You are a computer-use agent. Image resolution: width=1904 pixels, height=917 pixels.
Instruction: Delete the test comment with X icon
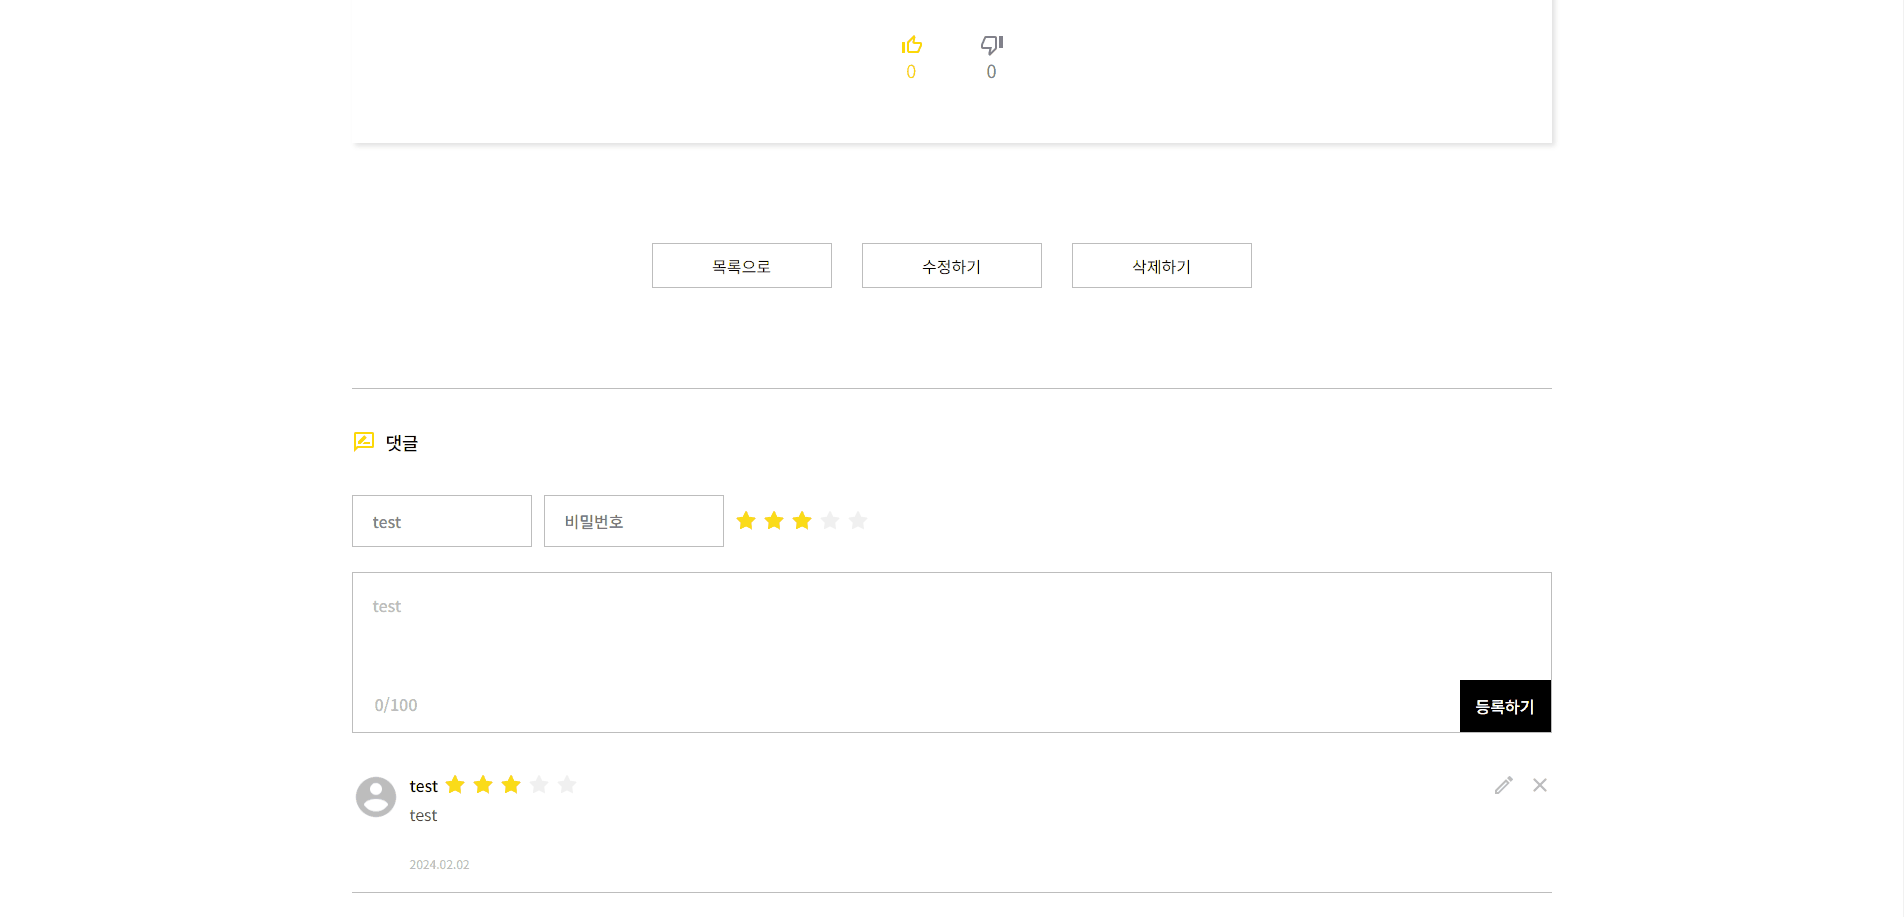coord(1540,785)
